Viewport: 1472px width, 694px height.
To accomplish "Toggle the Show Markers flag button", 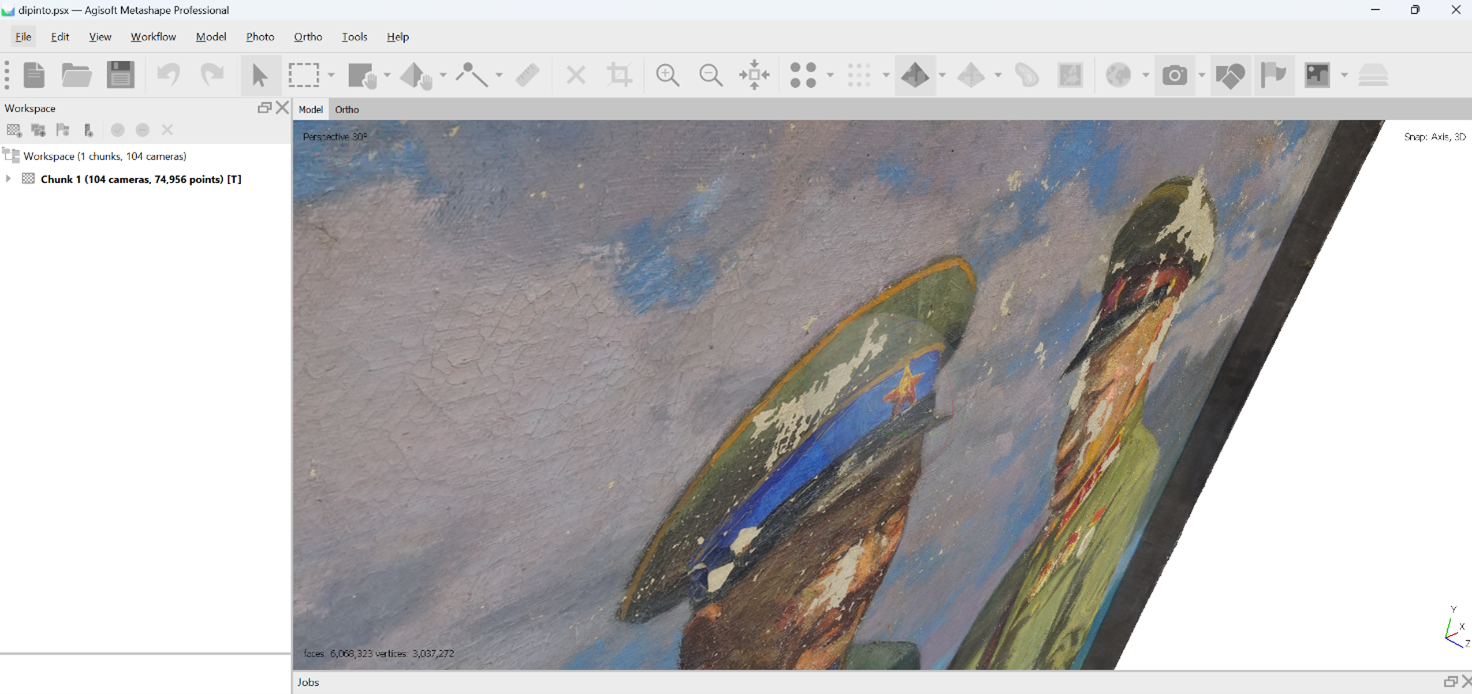I will click(1274, 75).
